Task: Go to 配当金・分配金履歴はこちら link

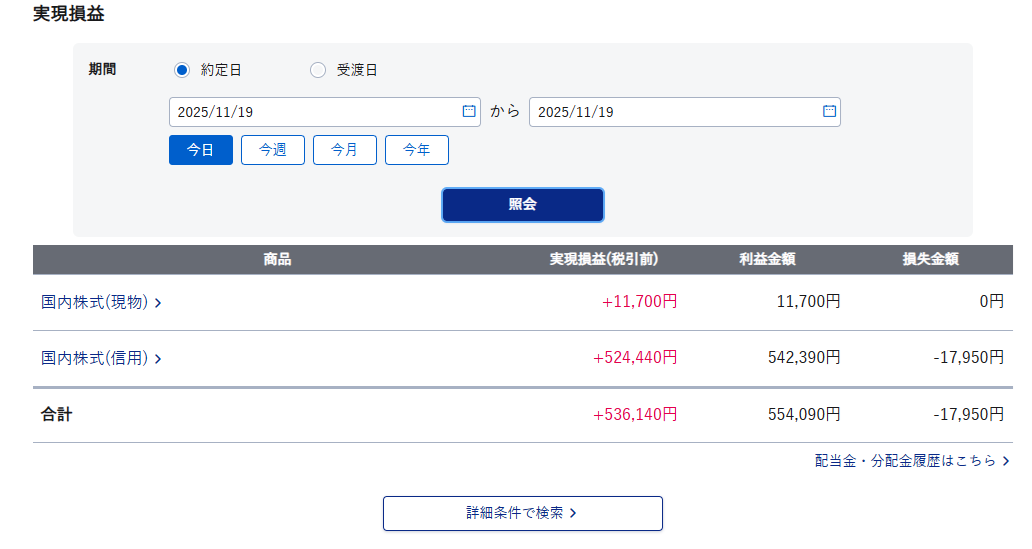Action: [905, 461]
